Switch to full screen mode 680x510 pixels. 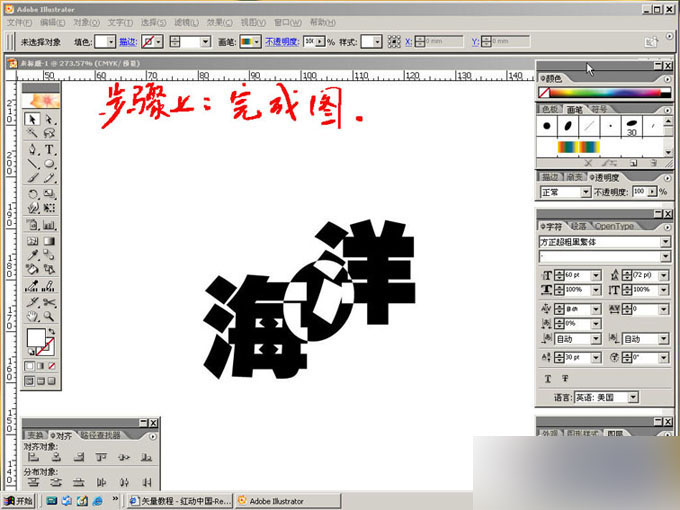point(52,381)
